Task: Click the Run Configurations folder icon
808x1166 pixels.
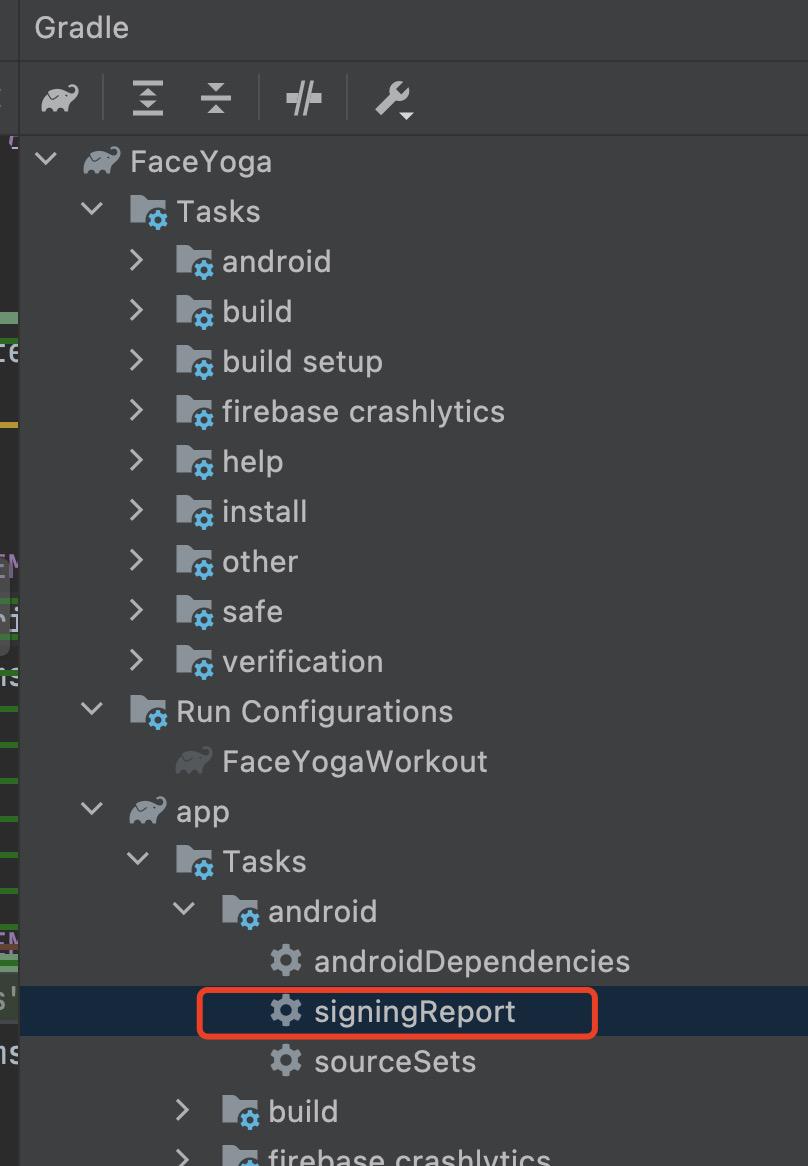Action: [149, 712]
